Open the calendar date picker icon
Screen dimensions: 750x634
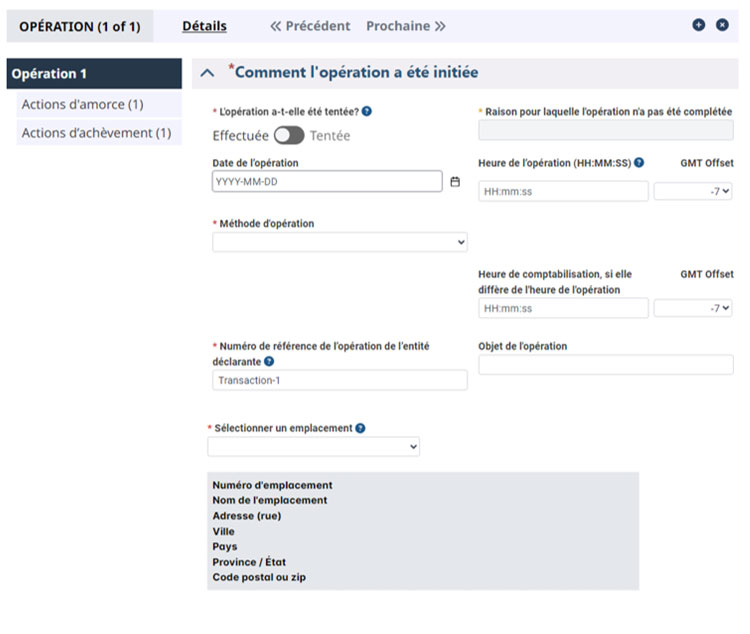pos(455,182)
